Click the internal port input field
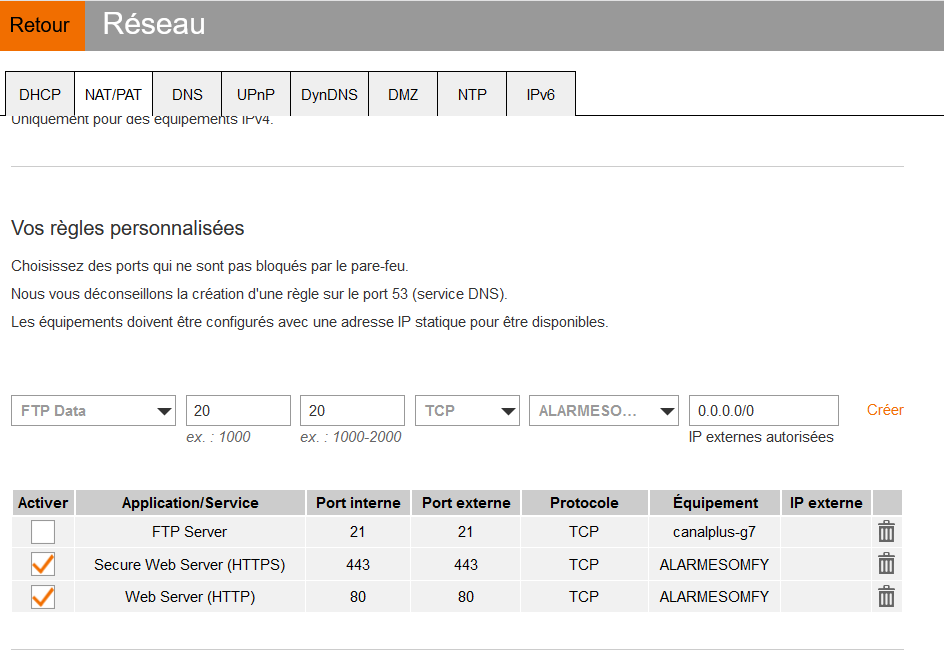This screenshot has width=944, height=658. click(238, 411)
